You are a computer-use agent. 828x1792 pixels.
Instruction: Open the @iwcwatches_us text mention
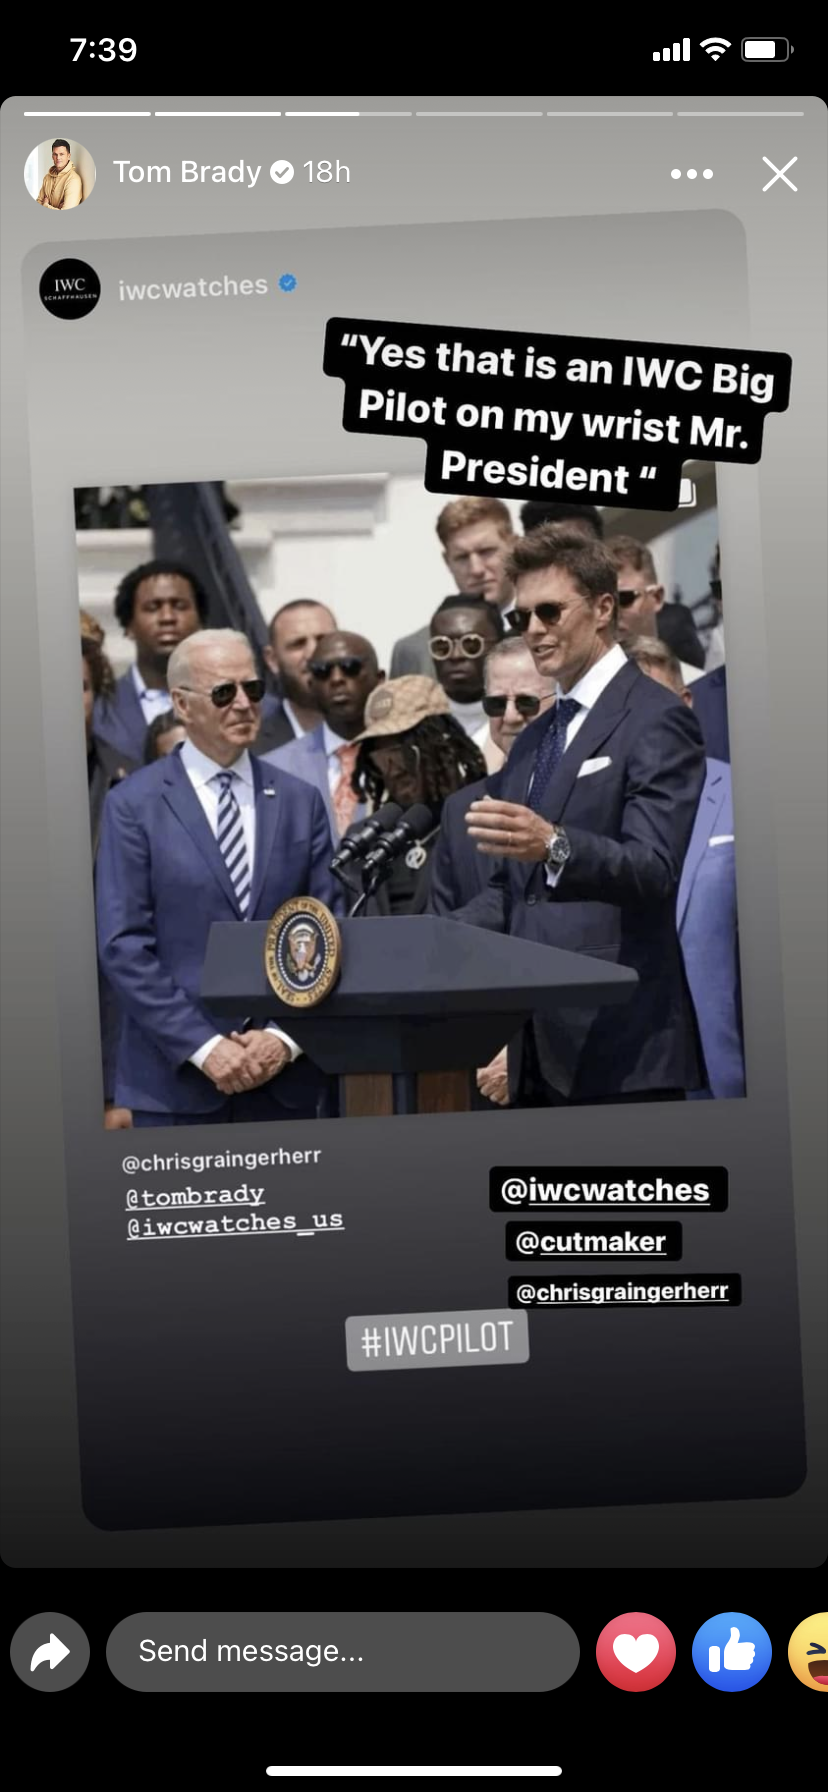point(235,1224)
